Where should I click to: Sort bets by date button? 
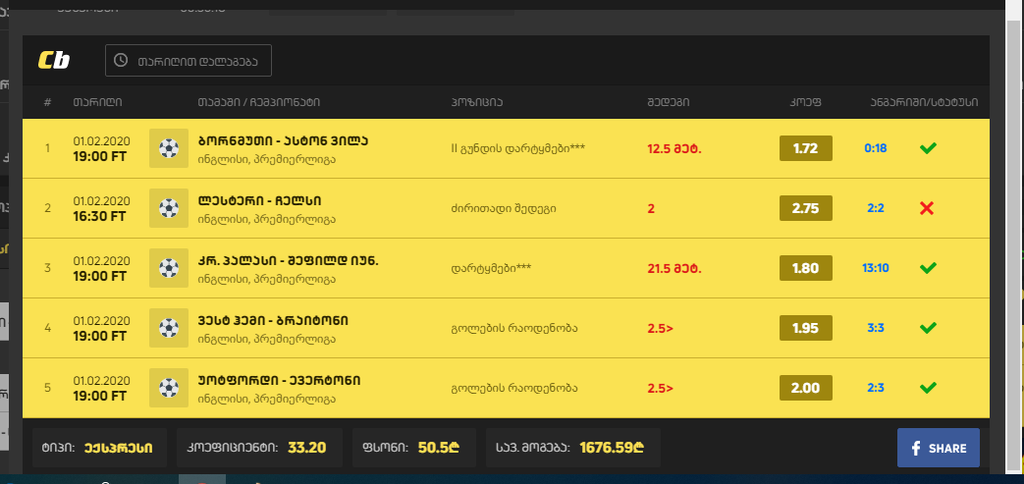pos(188,61)
